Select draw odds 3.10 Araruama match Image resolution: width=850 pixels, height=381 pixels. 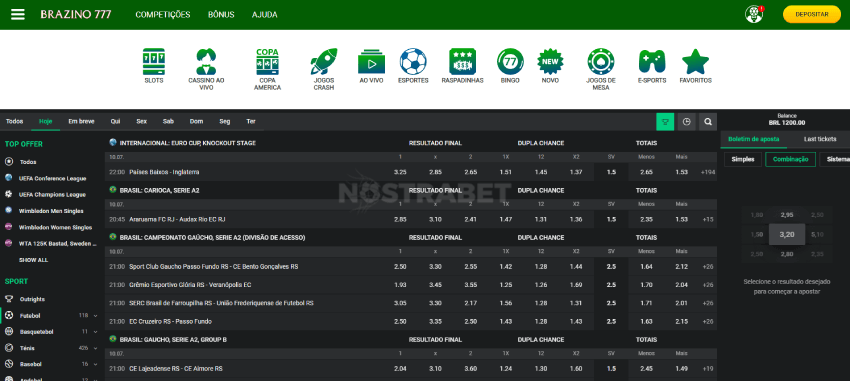click(435, 219)
